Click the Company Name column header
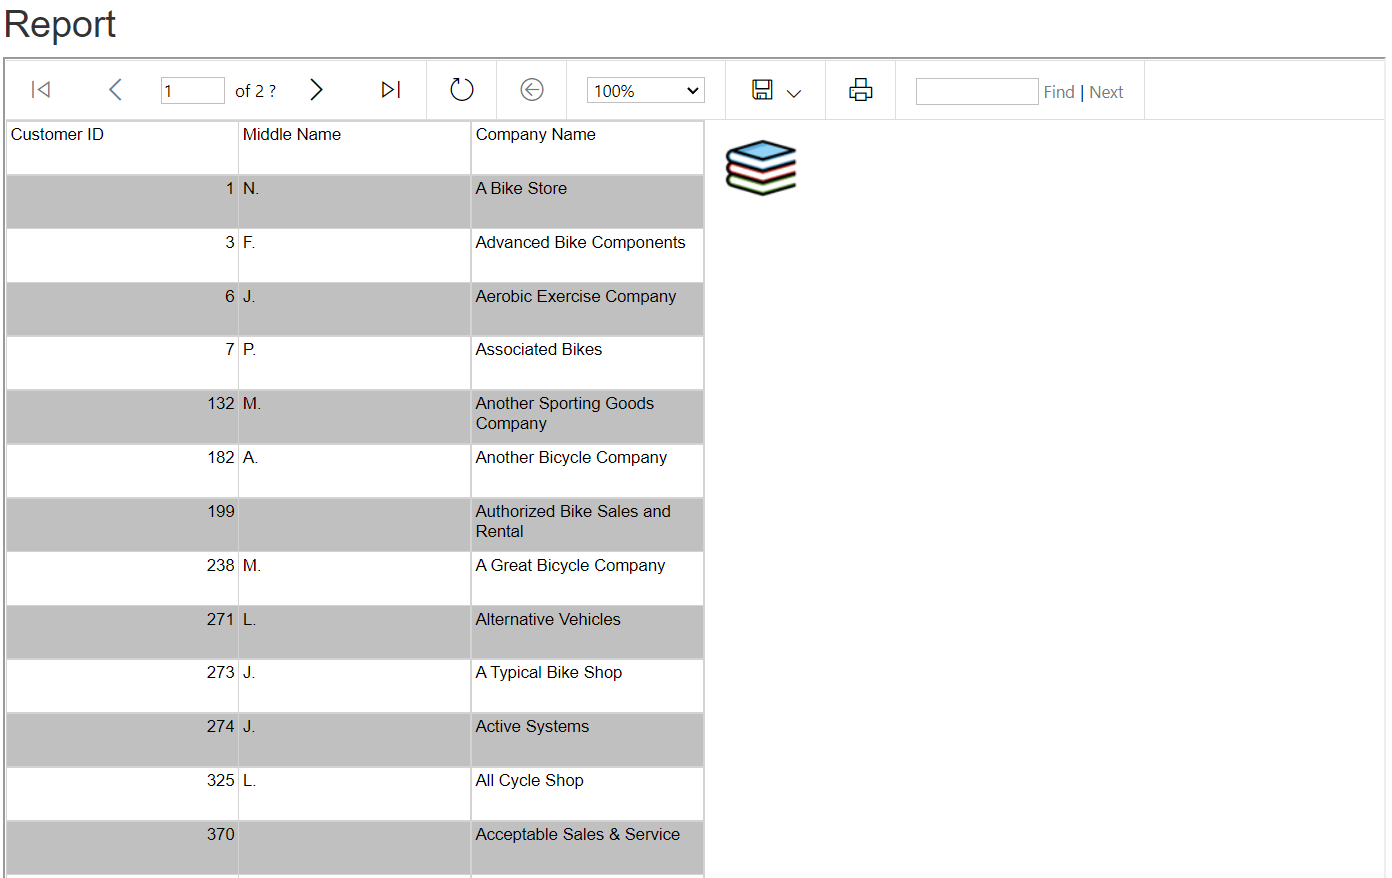This screenshot has height=878, width=1392. (535, 135)
